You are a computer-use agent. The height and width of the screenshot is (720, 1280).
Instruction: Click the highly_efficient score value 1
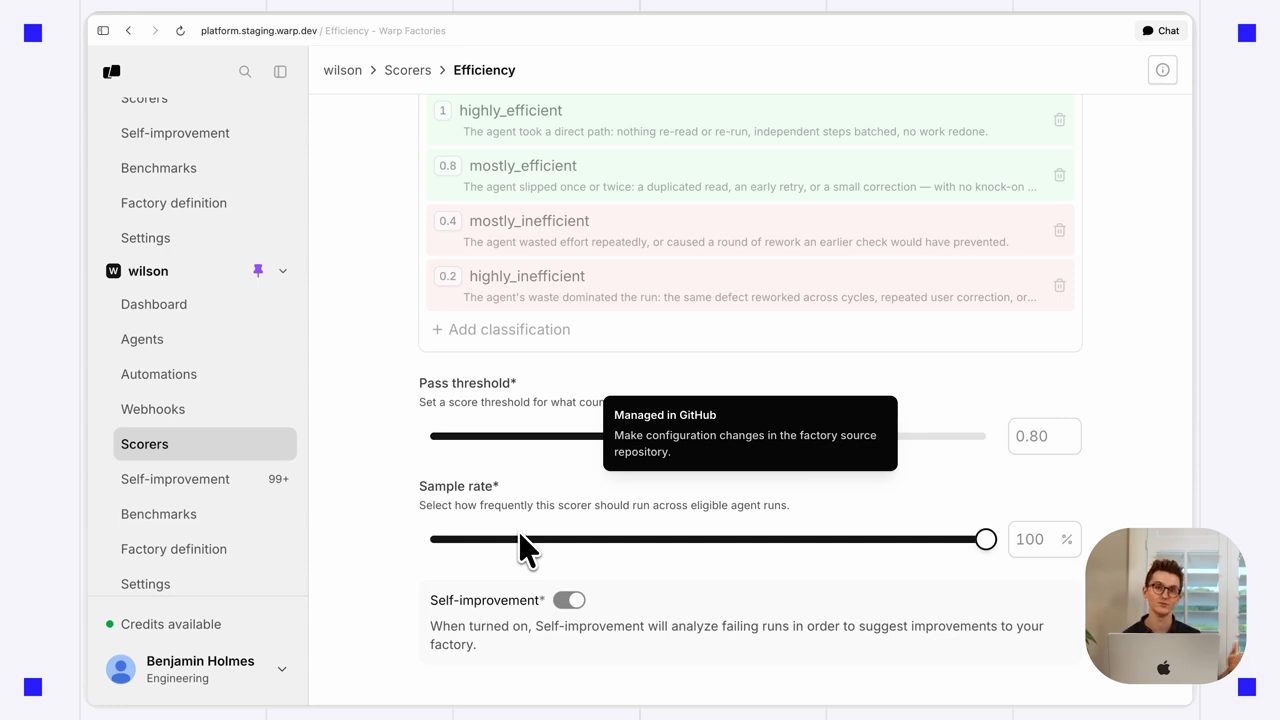(443, 111)
